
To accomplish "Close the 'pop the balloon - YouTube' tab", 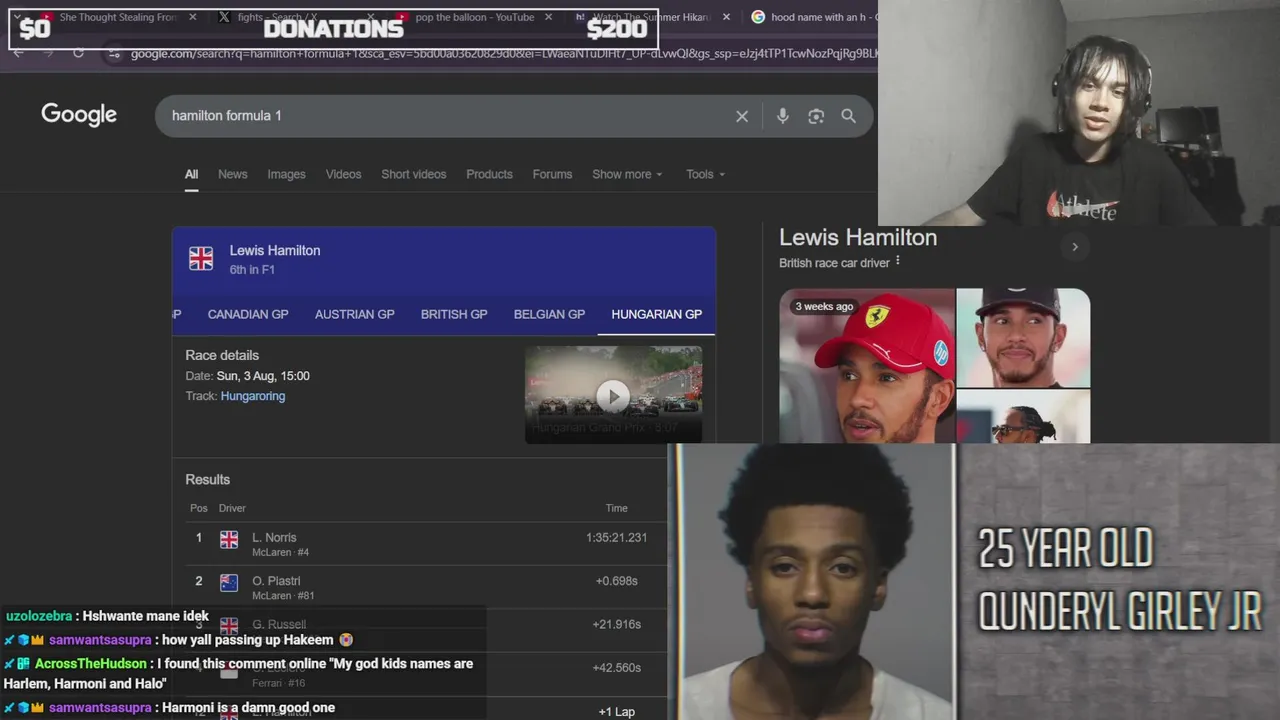I will click(x=548, y=17).
